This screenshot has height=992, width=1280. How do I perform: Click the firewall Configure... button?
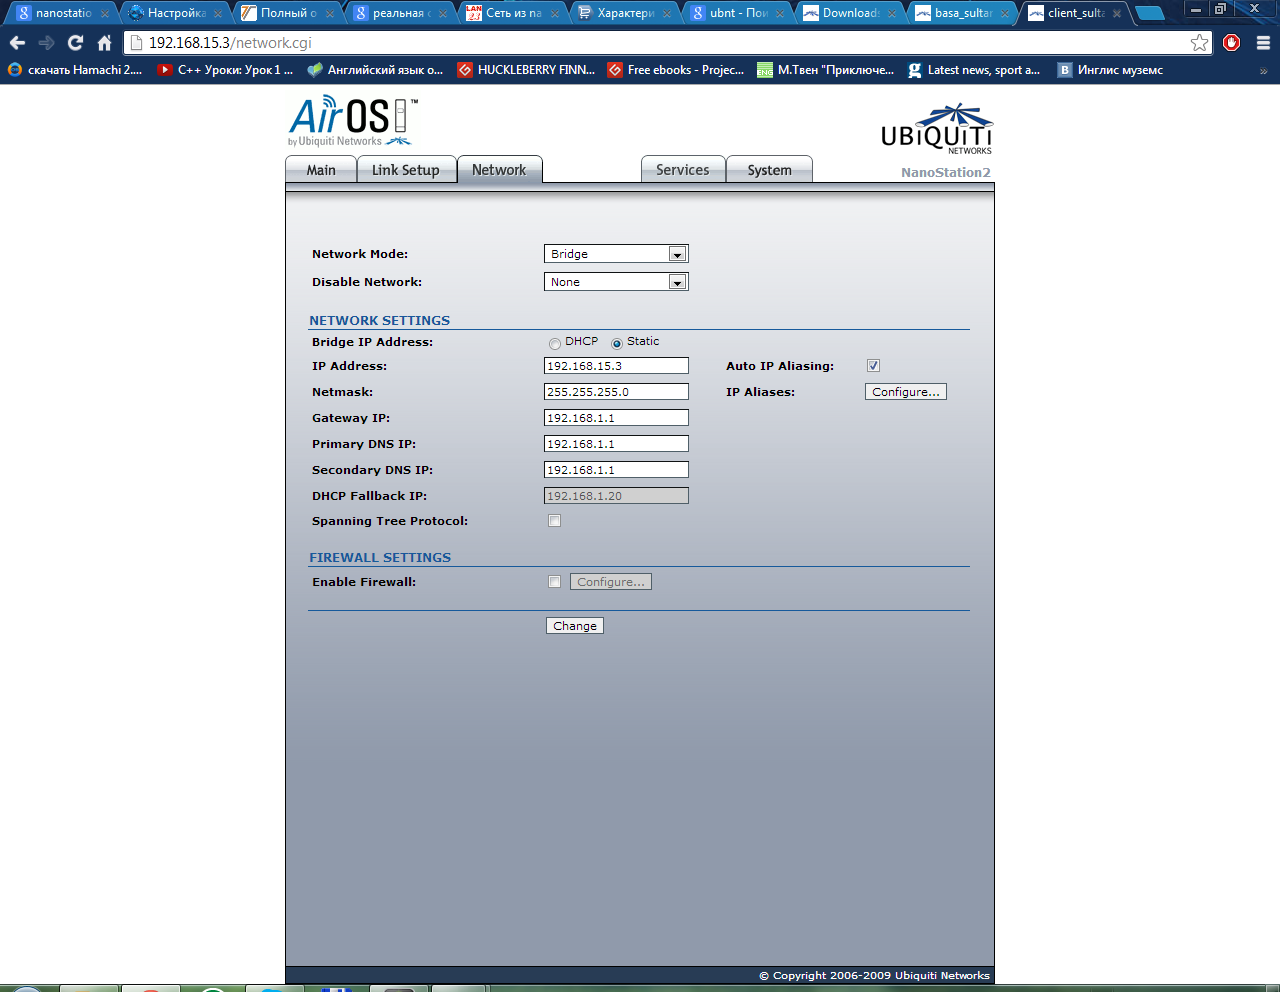pos(611,582)
